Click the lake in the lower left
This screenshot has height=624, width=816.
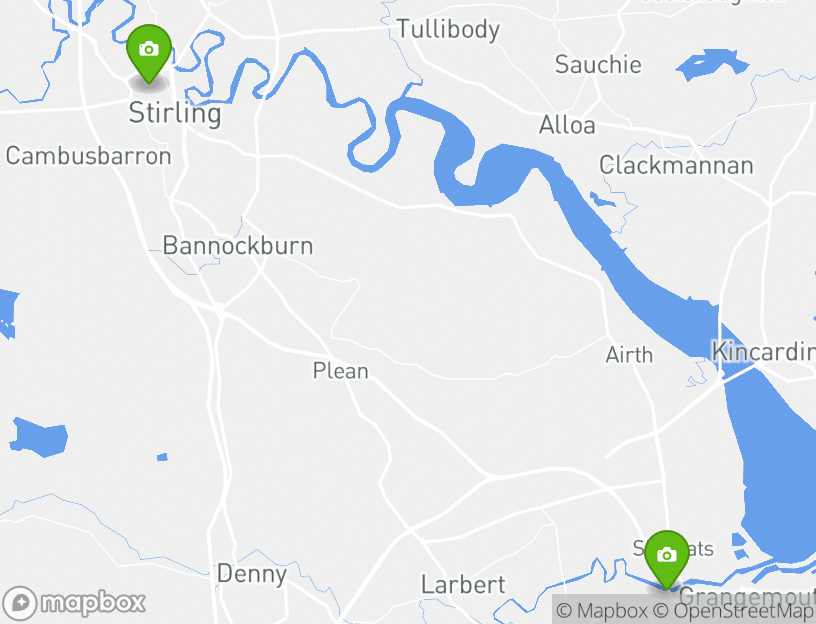[x=38, y=437]
